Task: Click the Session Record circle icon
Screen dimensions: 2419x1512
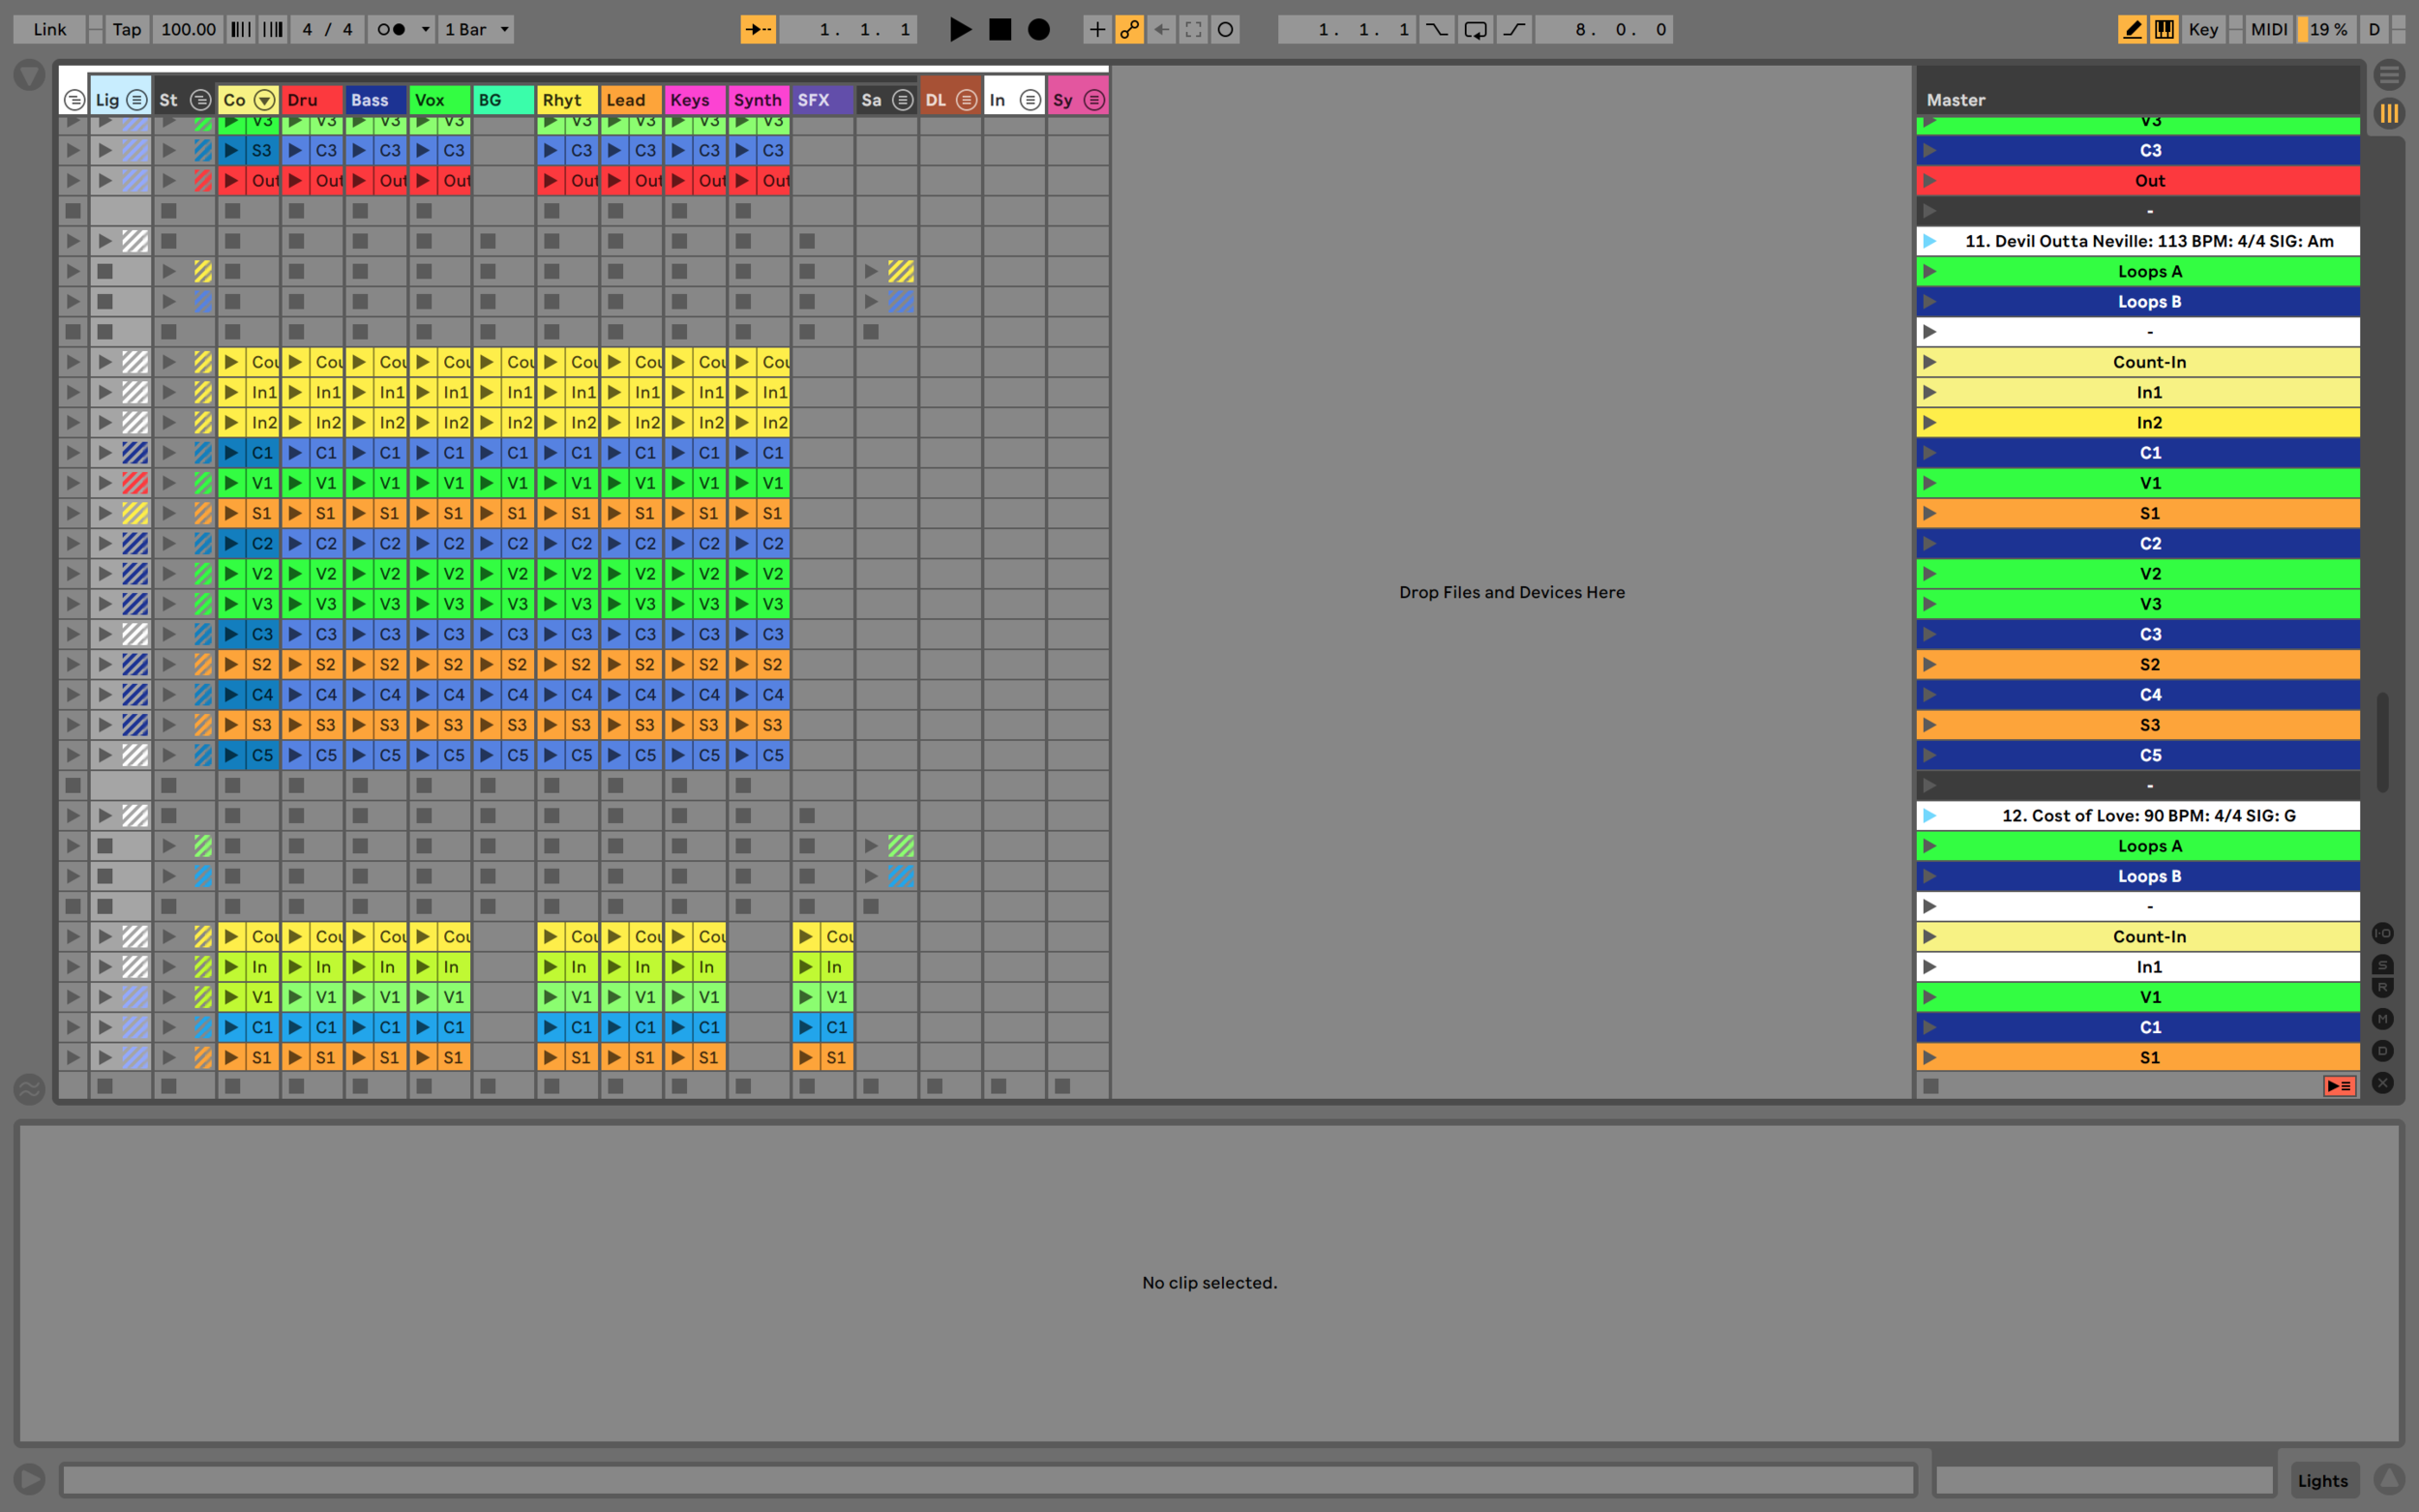Action: pos(1225,29)
